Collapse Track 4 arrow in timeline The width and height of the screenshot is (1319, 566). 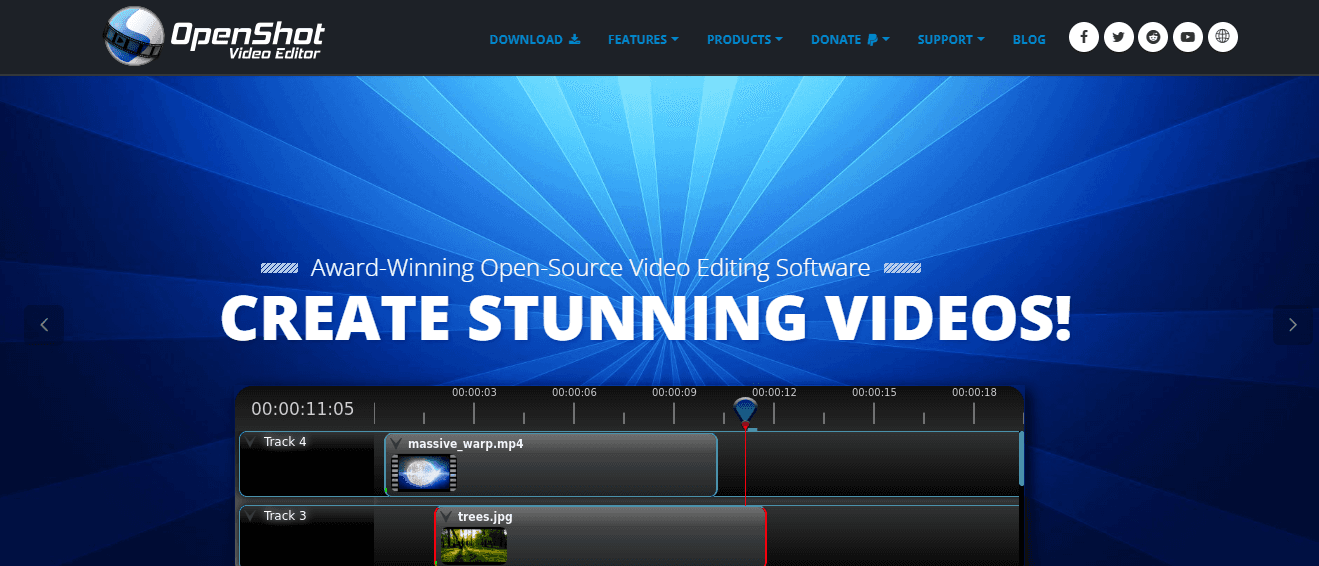pyautogui.click(x=251, y=442)
